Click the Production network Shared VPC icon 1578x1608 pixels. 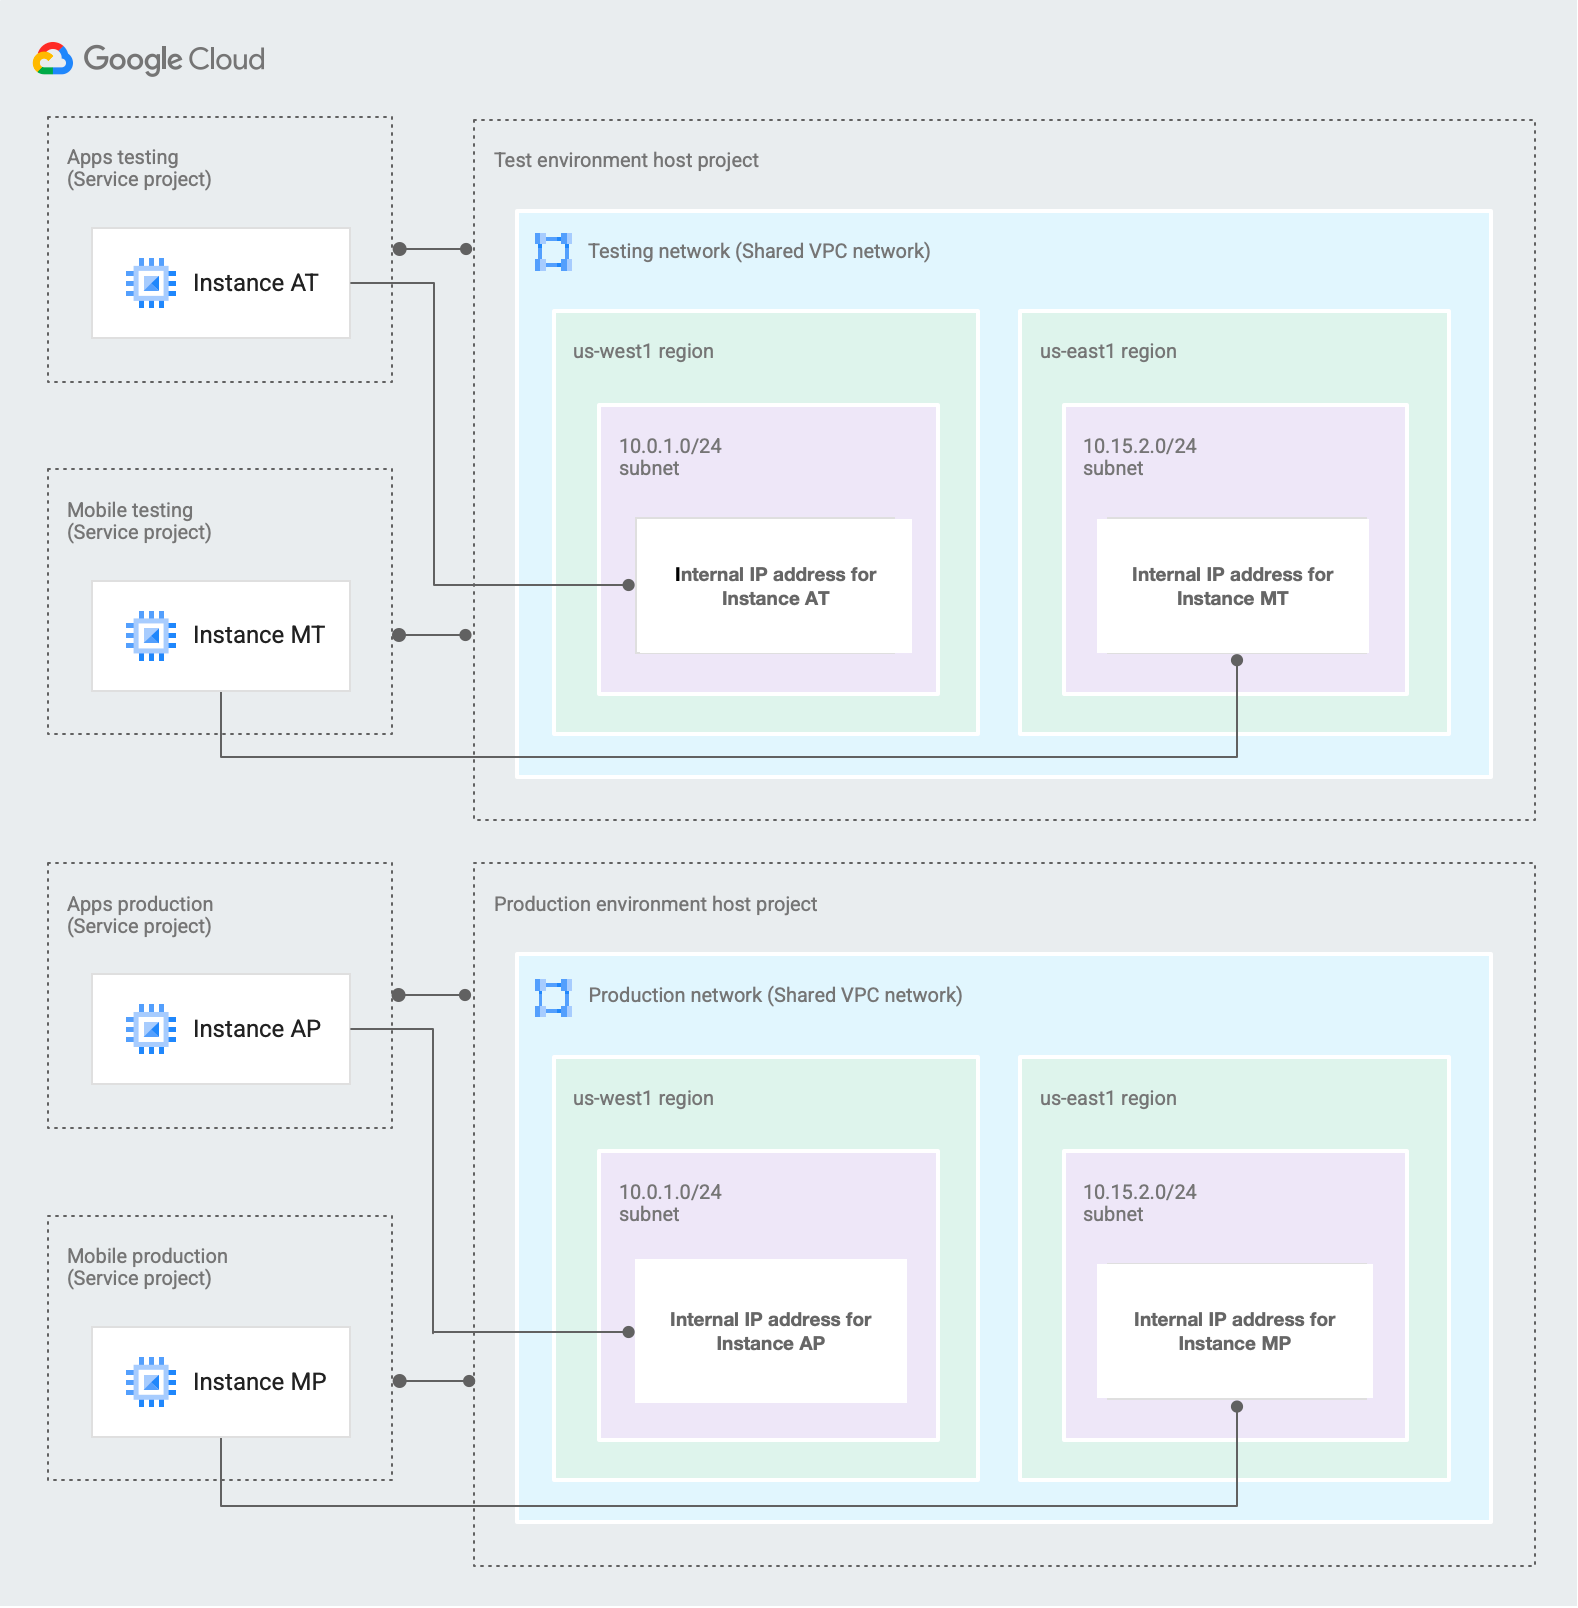tap(553, 997)
